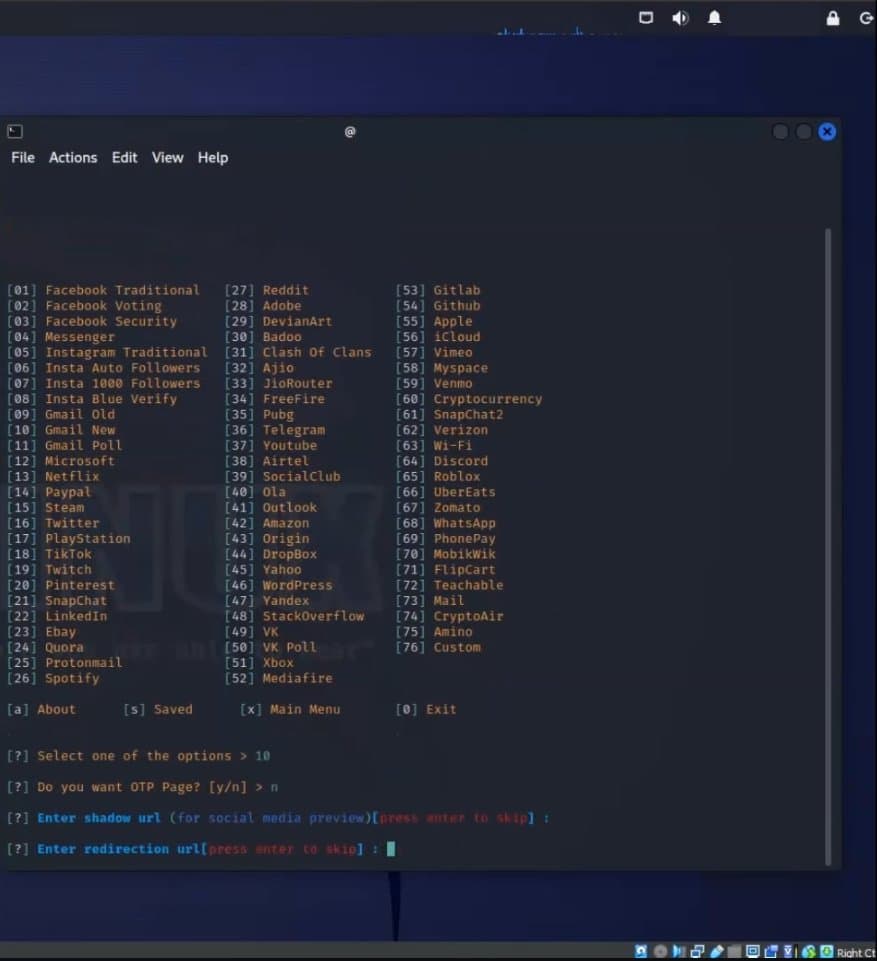Viewport: 877px width, 961px height.
Task: Click the '[0] Exit' text
Action: point(426,709)
